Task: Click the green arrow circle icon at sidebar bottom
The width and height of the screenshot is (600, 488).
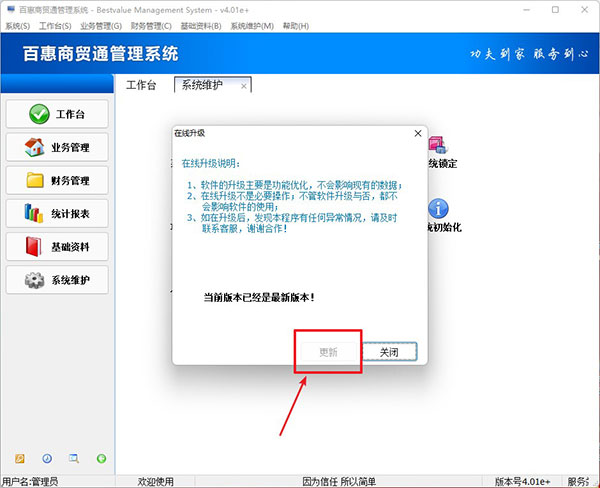Action: point(101,458)
